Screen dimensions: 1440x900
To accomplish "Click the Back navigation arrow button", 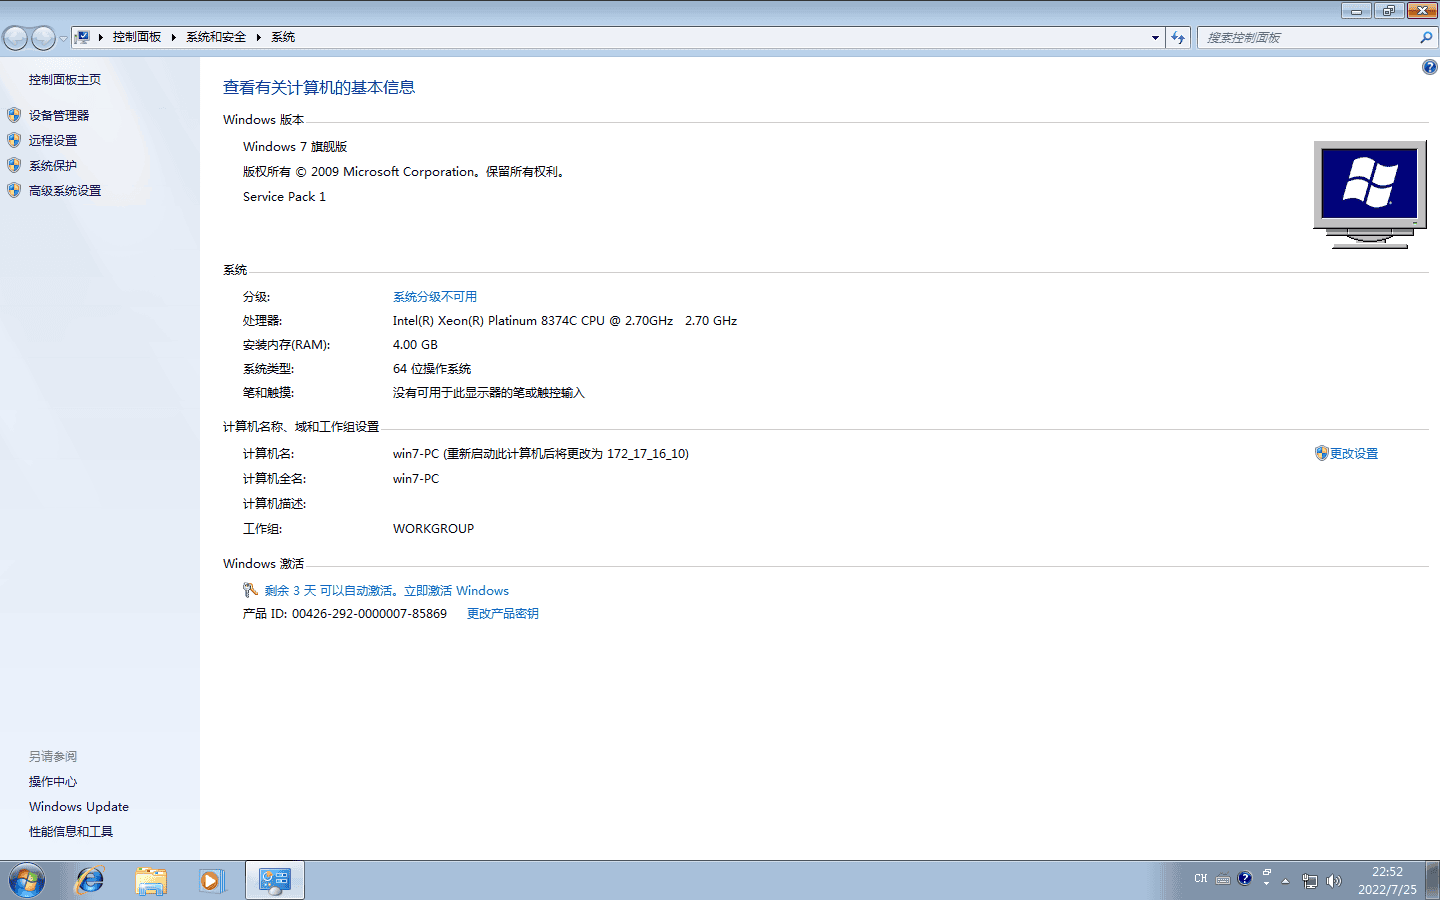I will point(16,38).
